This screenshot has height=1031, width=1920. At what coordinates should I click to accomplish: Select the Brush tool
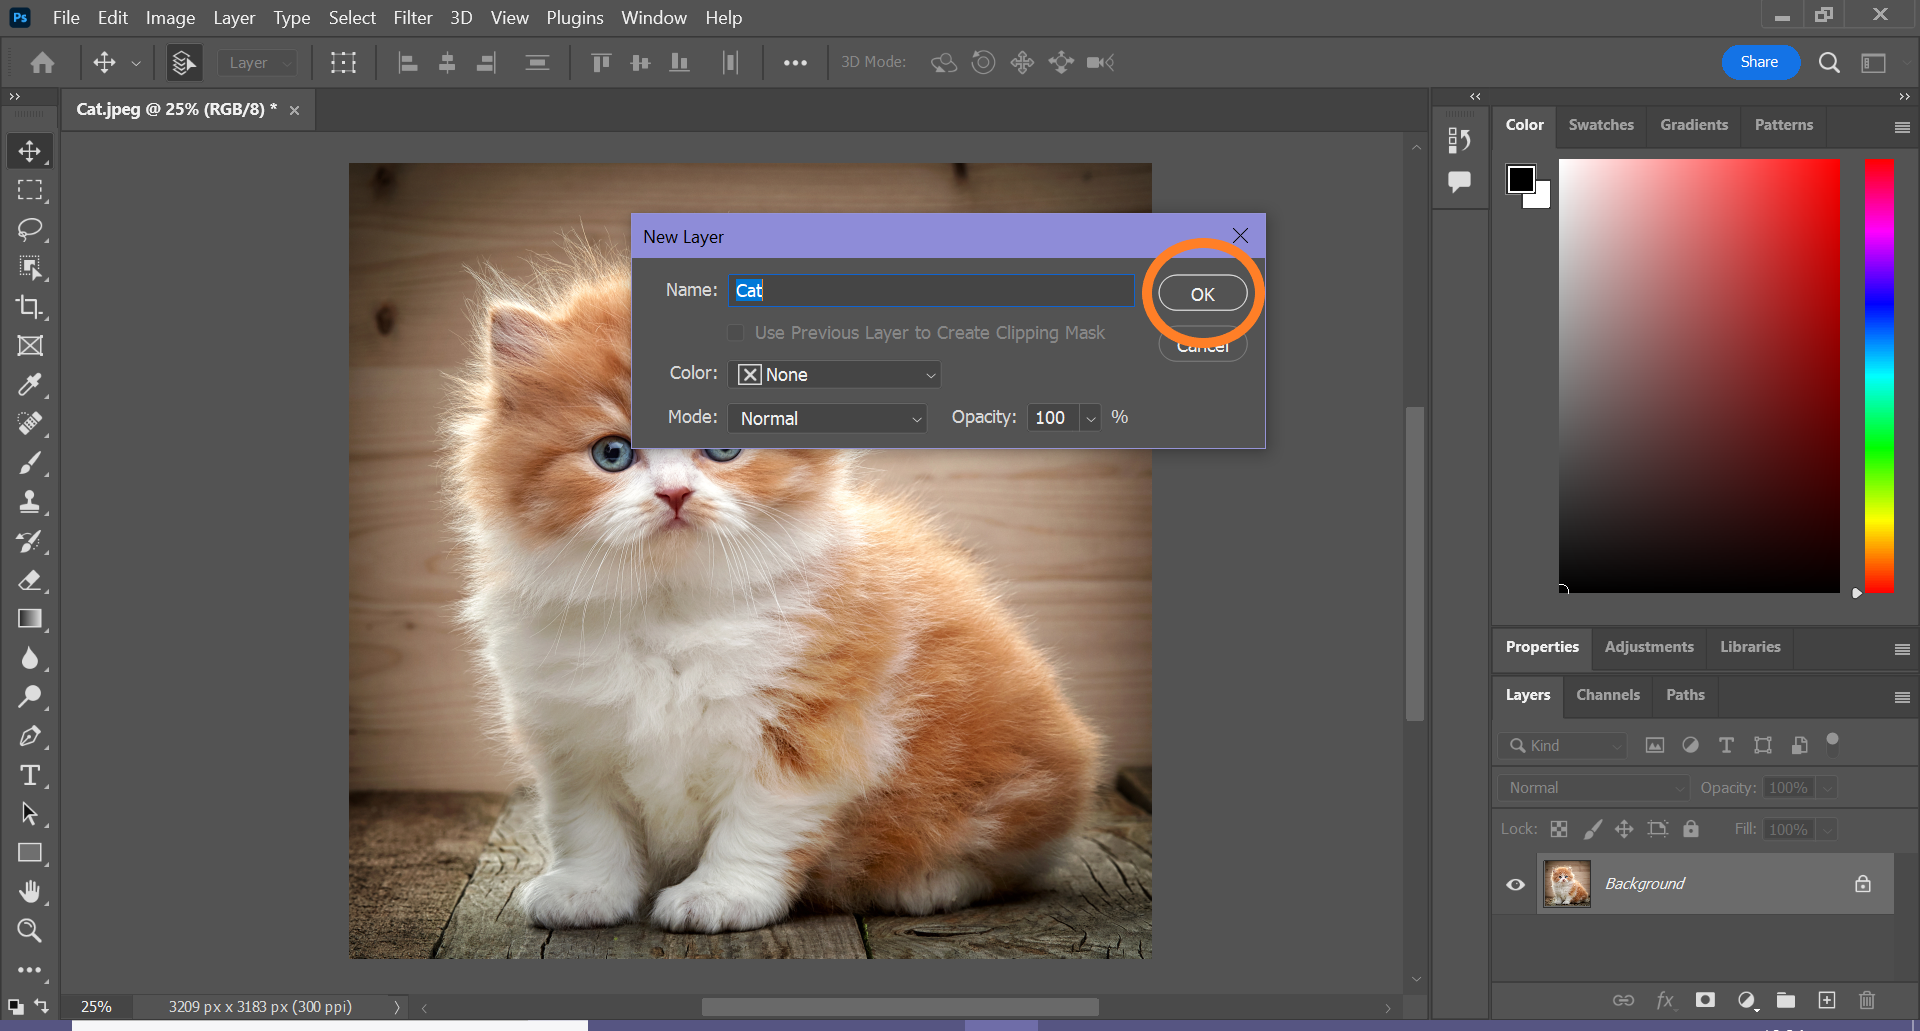pyautogui.click(x=29, y=463)
